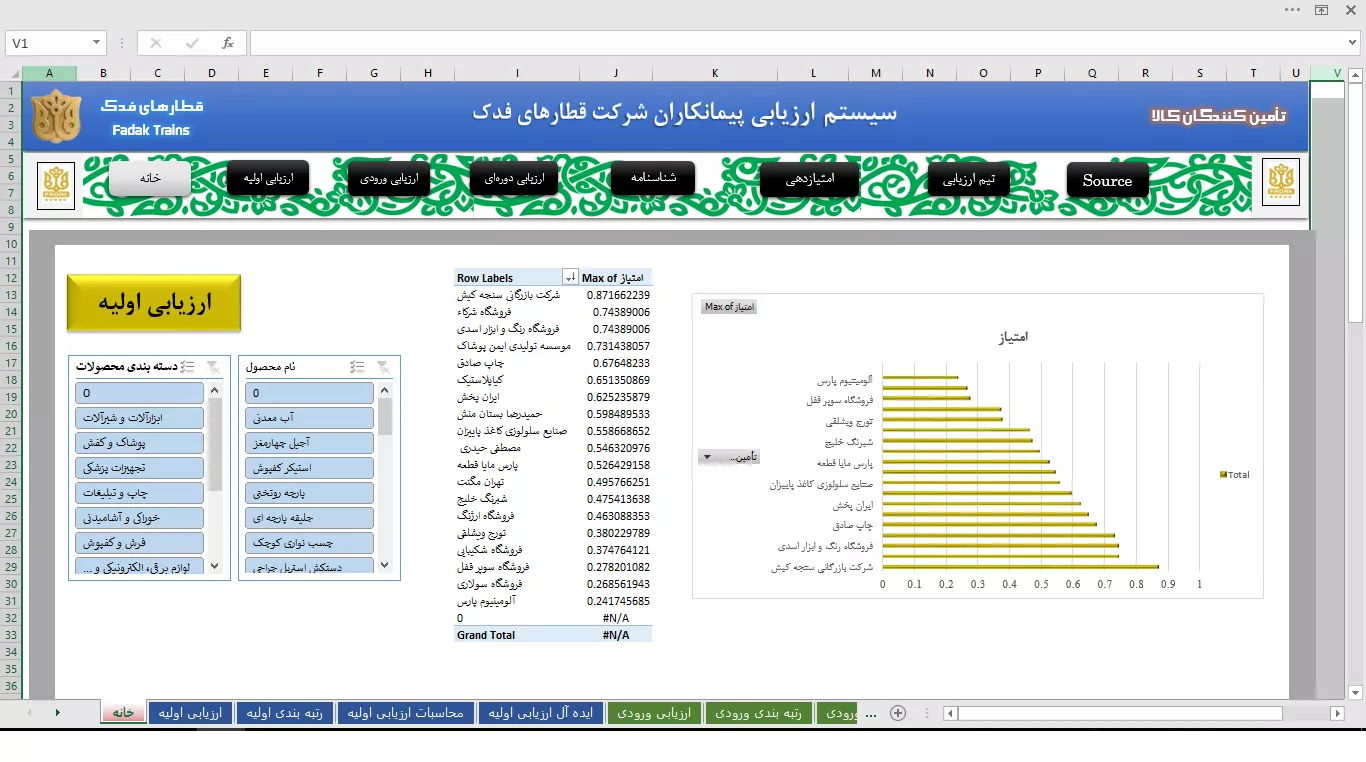Add a new sheet with the plus icon
This screenshot has width=1366, height=762.
point(898,713)
